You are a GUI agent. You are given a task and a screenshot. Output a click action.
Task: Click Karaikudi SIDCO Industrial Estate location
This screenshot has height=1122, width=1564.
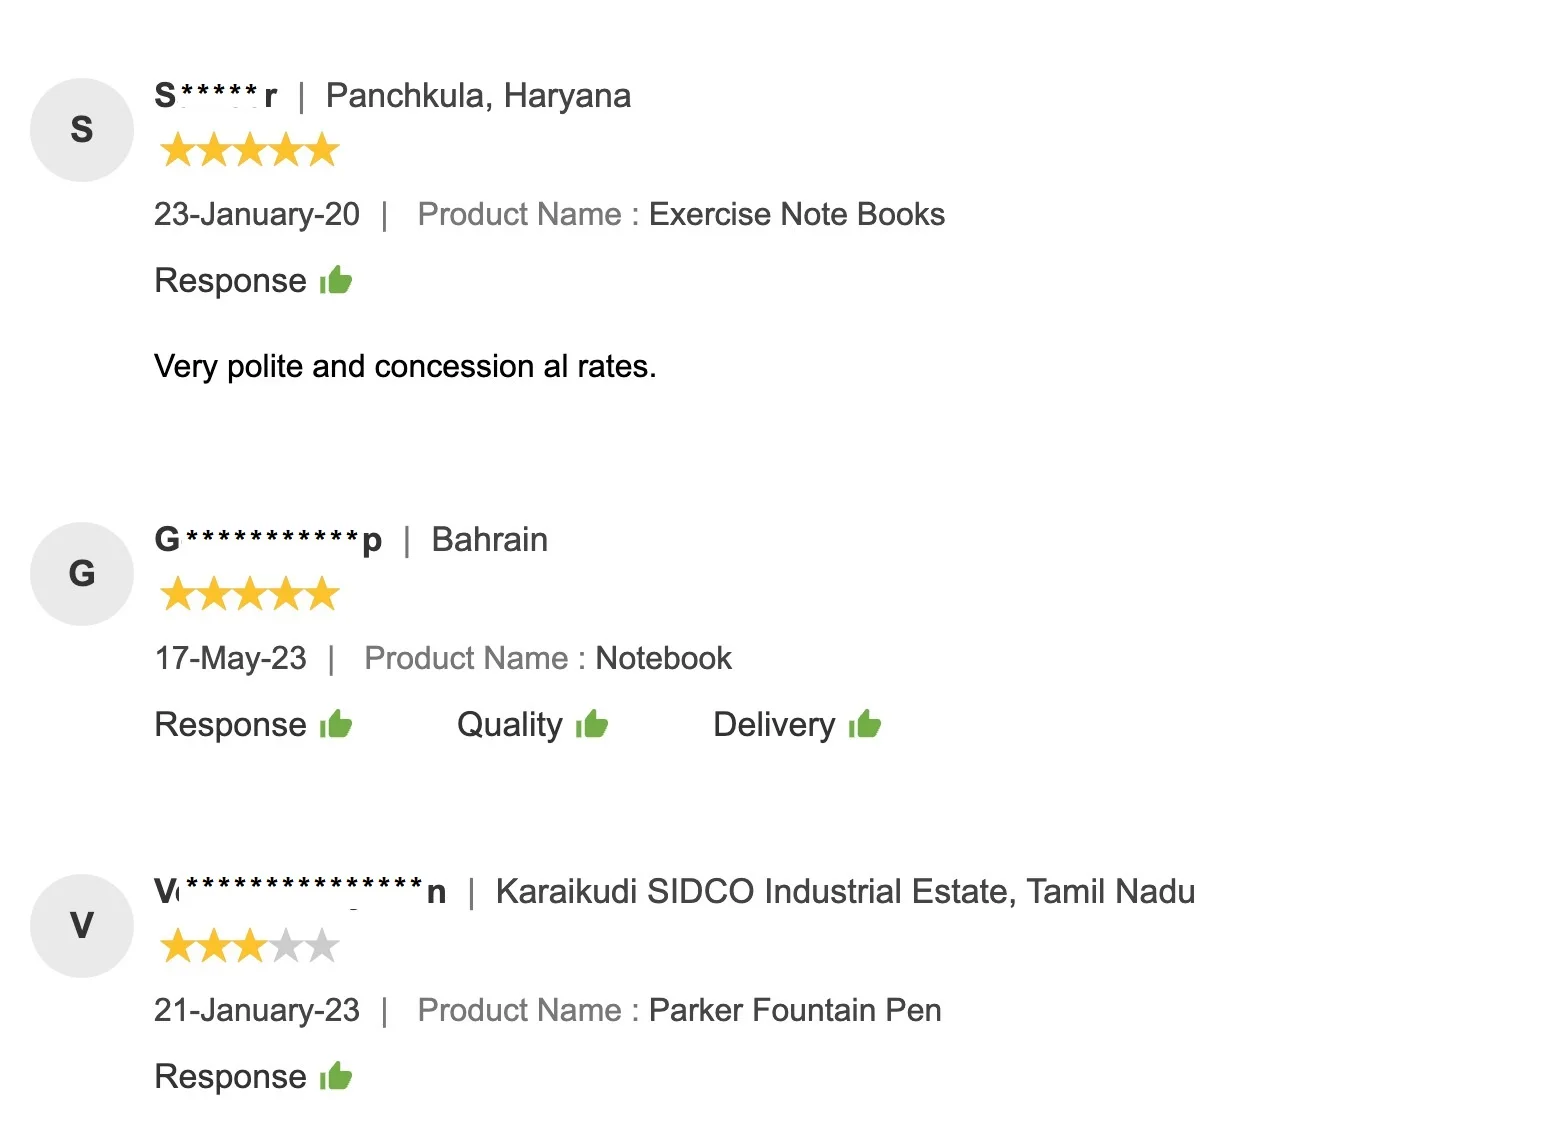[x=845, y=892]
